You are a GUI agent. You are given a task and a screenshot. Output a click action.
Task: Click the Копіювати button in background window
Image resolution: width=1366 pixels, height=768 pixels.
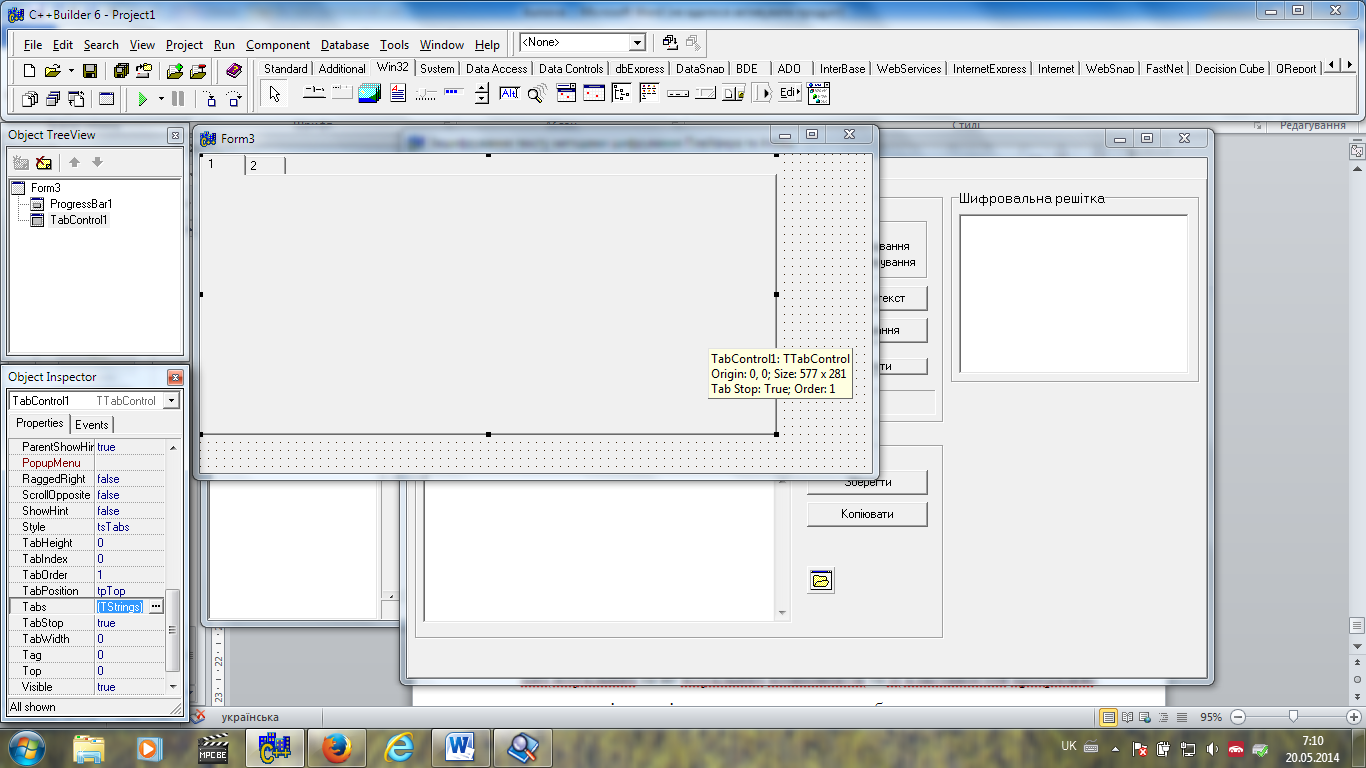point(867,514)
